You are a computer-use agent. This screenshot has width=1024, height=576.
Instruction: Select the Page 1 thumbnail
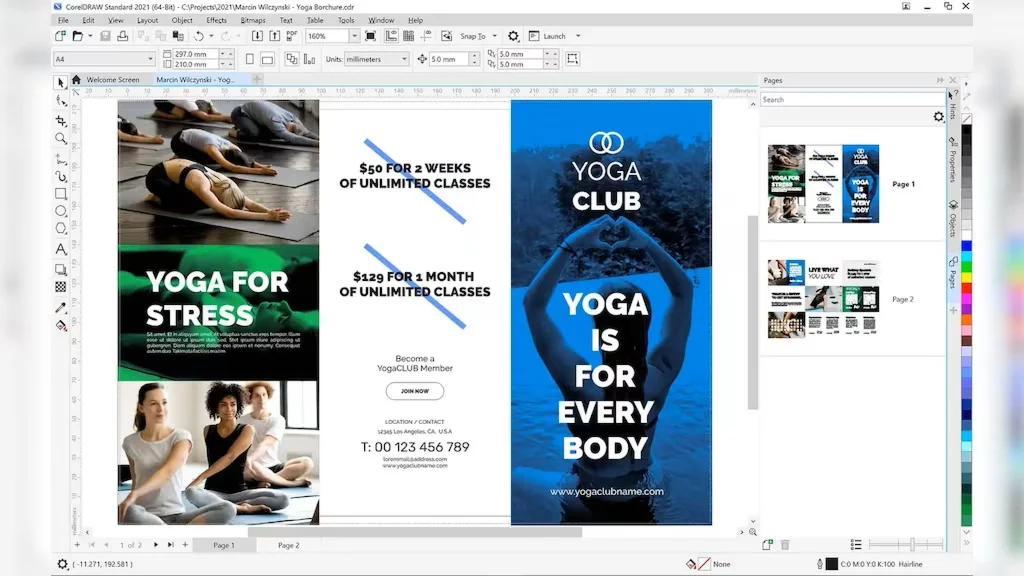(x=823, y=184)
